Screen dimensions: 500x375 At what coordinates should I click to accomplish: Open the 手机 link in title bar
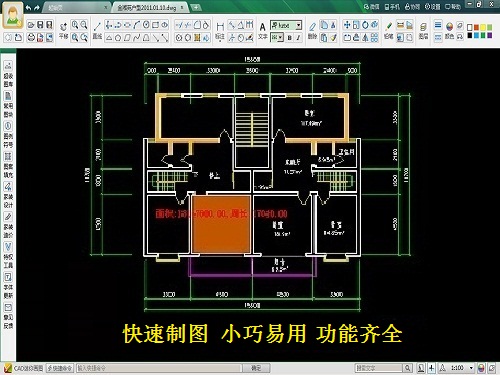click(x=392, y=7)
